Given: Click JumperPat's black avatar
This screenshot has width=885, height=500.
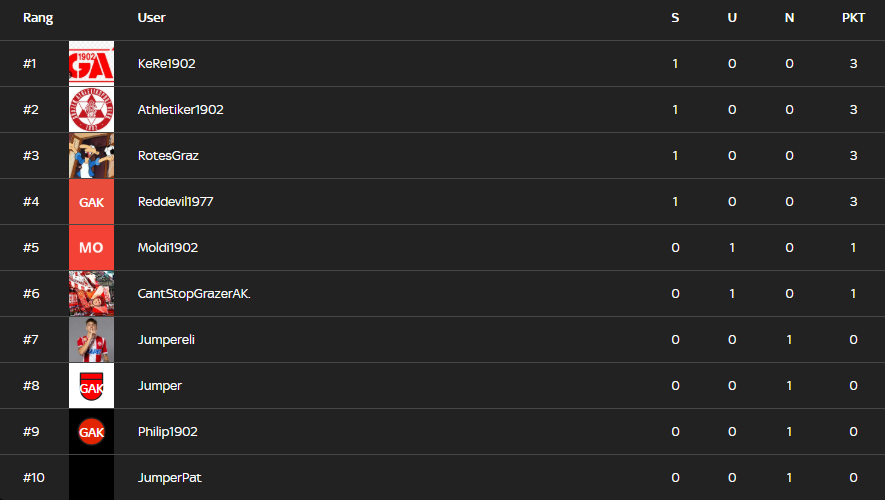Looking at the screenshot, I should click(91, 478).
